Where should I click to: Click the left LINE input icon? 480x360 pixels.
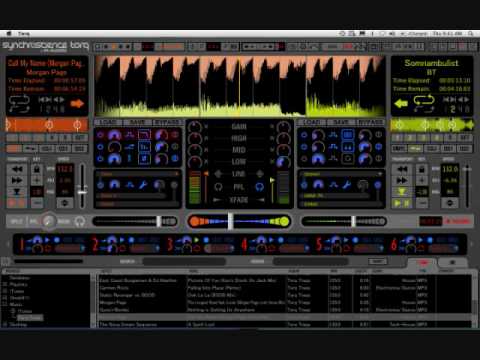pos(218,174)
